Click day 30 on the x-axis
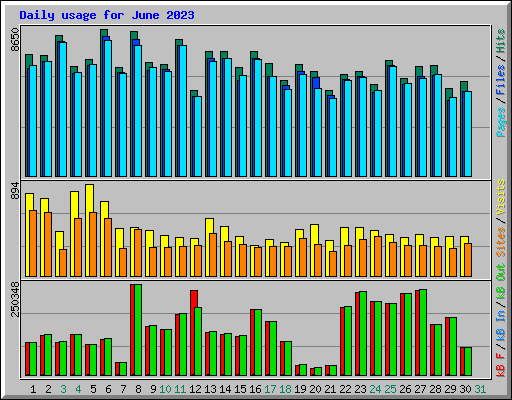The image size is (512, 400). (465, 389)
